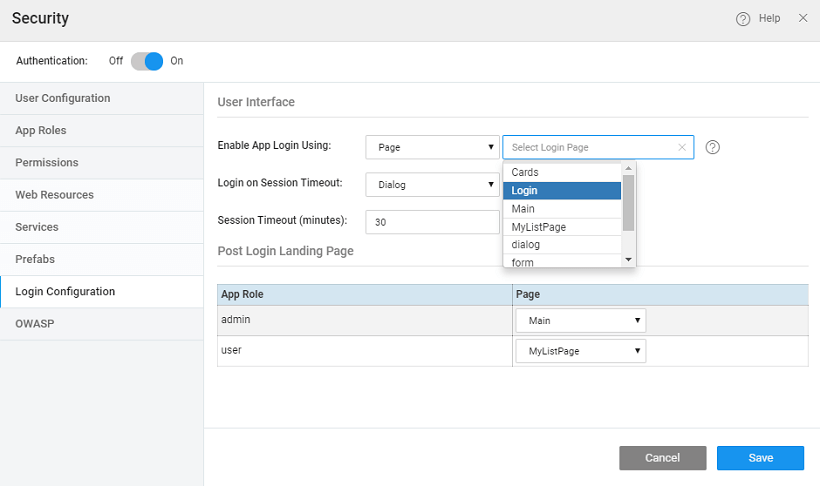Toggle the Authentication switch
The width and height of the screenshot is (820, 486).
(x=146, y=61)
